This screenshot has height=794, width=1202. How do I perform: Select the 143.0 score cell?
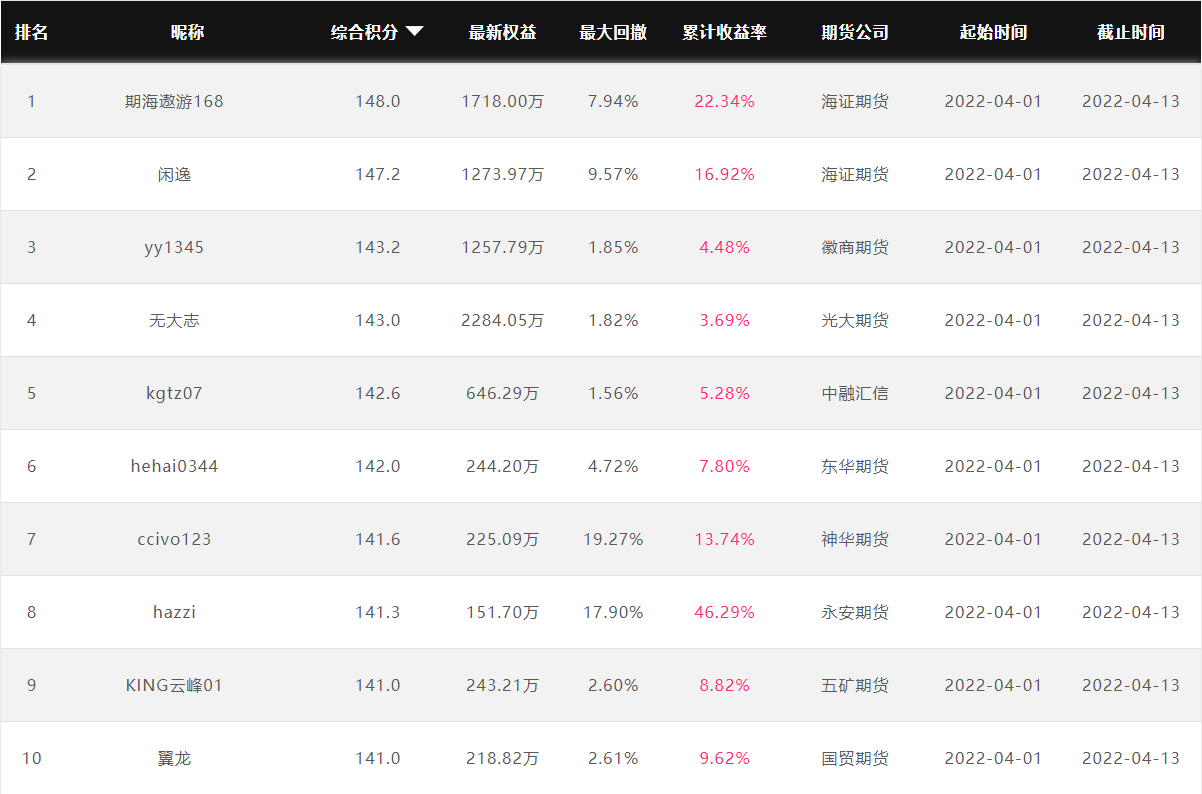[378, 320]
